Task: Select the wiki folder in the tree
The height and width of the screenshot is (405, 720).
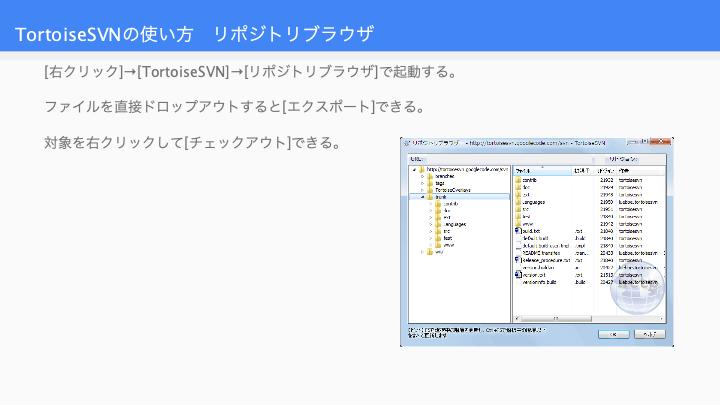Action: pyautogui.click(x=439, y=252)
